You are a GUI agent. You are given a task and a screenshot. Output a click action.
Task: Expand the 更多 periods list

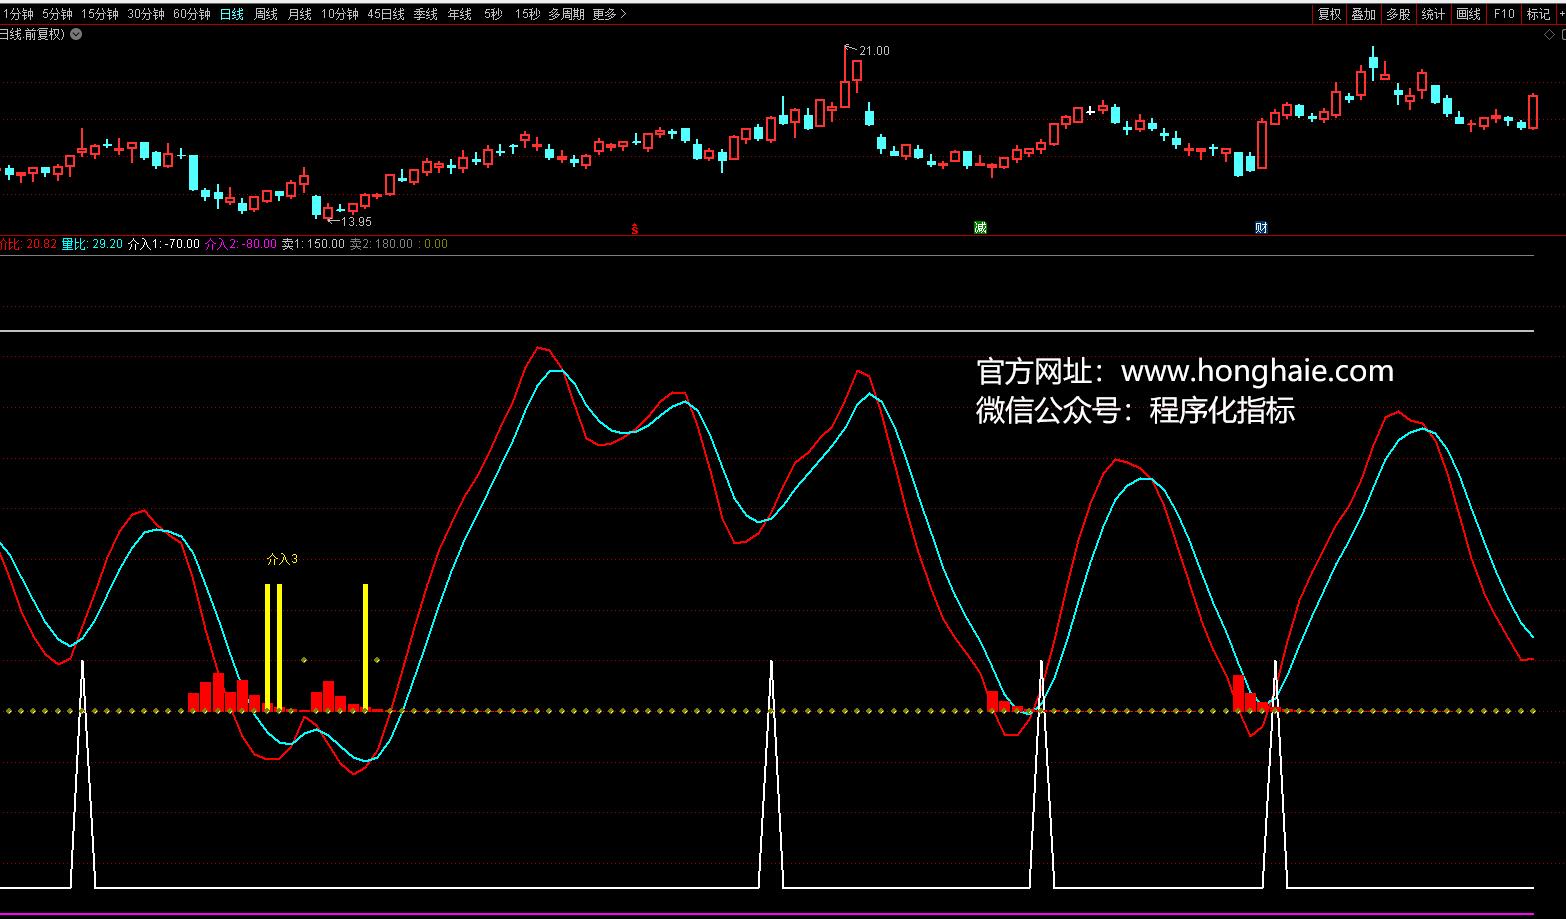coord(609,14)
